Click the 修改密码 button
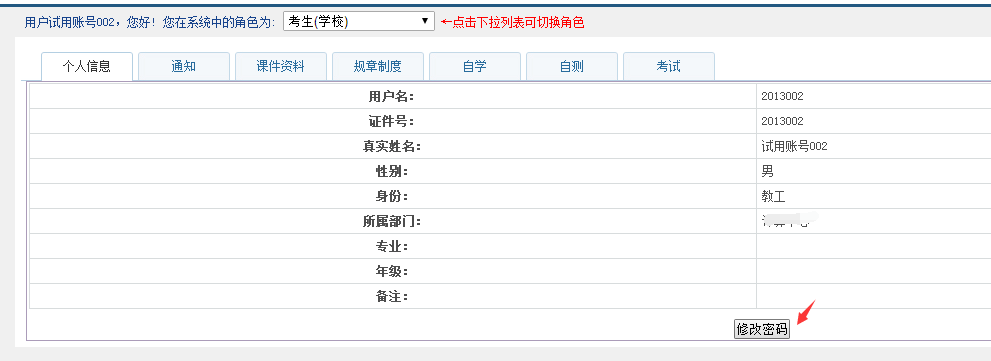Screen dimensions: 991x361 pos(762,329)
